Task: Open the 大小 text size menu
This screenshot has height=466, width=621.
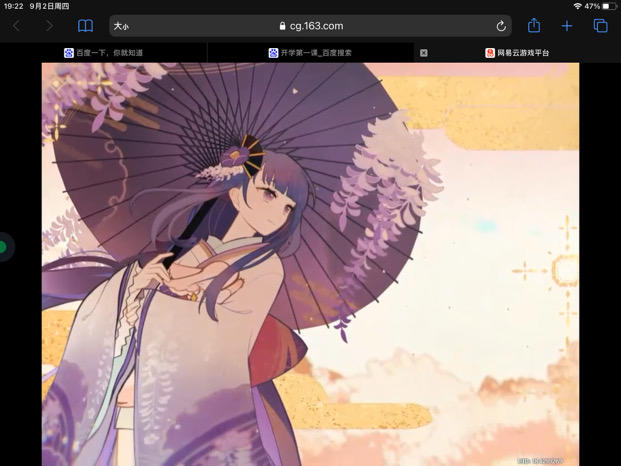Action: point(121,26)
